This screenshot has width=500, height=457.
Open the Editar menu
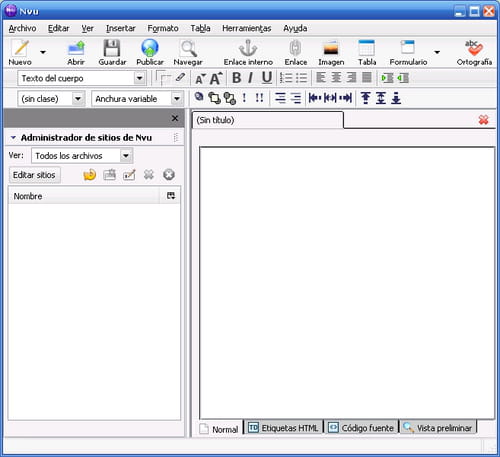(x=59, y=28)
